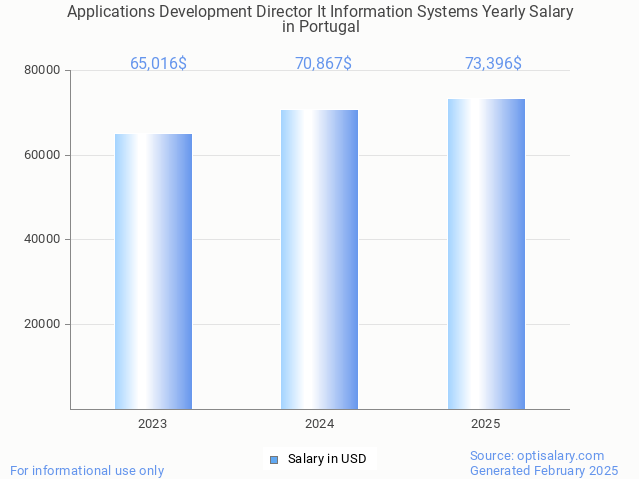
Task: Select the 40000 y-axis tick label
Action: coord(43,240)
